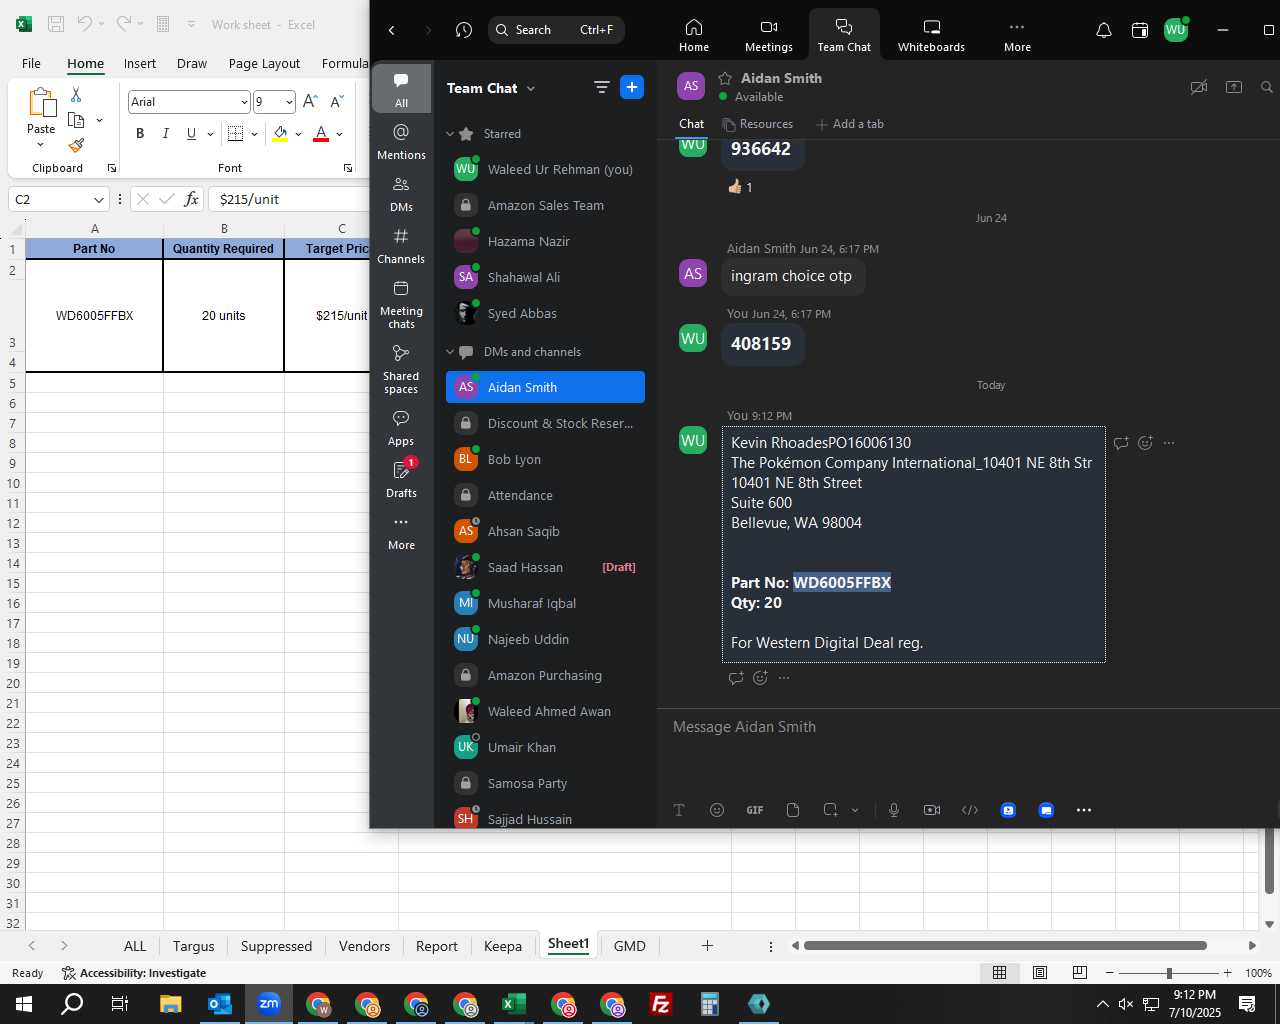The height and width of the screenshot is (1024, 1280).
Task: Open the Arial font name dropdown
Action: pos(243,102)
